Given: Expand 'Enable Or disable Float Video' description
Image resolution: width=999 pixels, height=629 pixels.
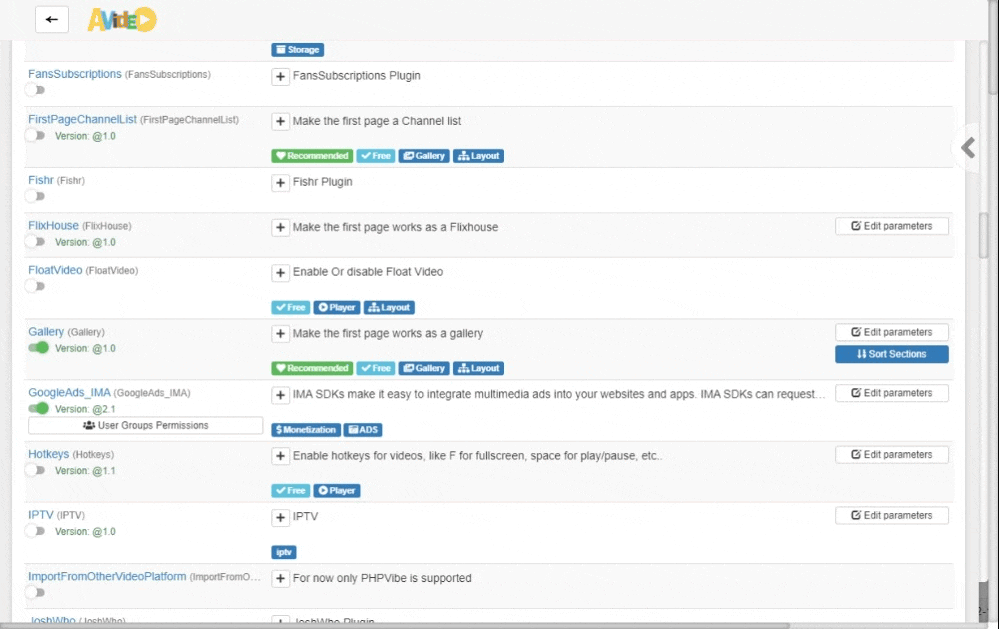Looking at the screenshot, I should coord(280,273).
